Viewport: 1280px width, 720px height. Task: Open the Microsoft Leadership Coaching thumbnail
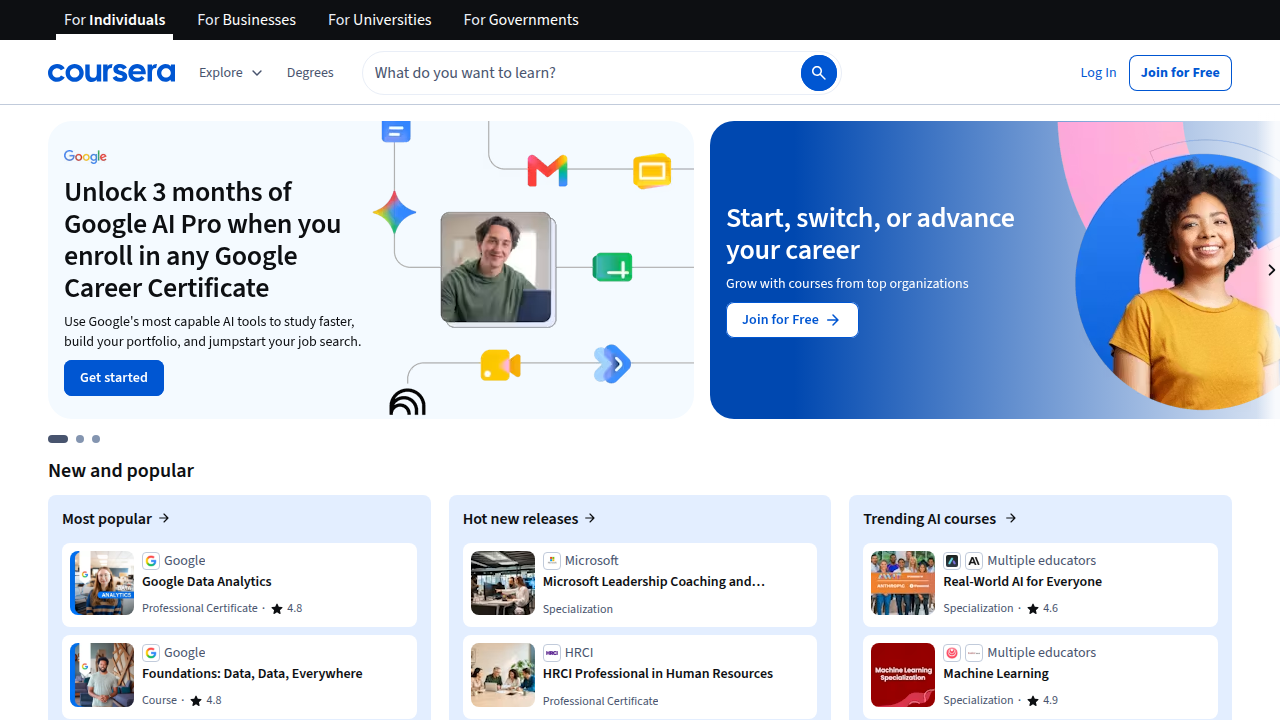tap(503, 583)
